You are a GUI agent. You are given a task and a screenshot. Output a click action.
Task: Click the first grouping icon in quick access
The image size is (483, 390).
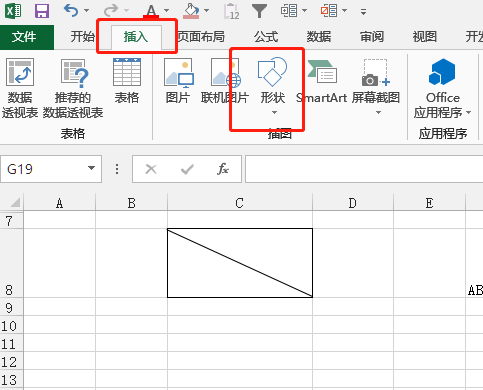click(289, 11)
